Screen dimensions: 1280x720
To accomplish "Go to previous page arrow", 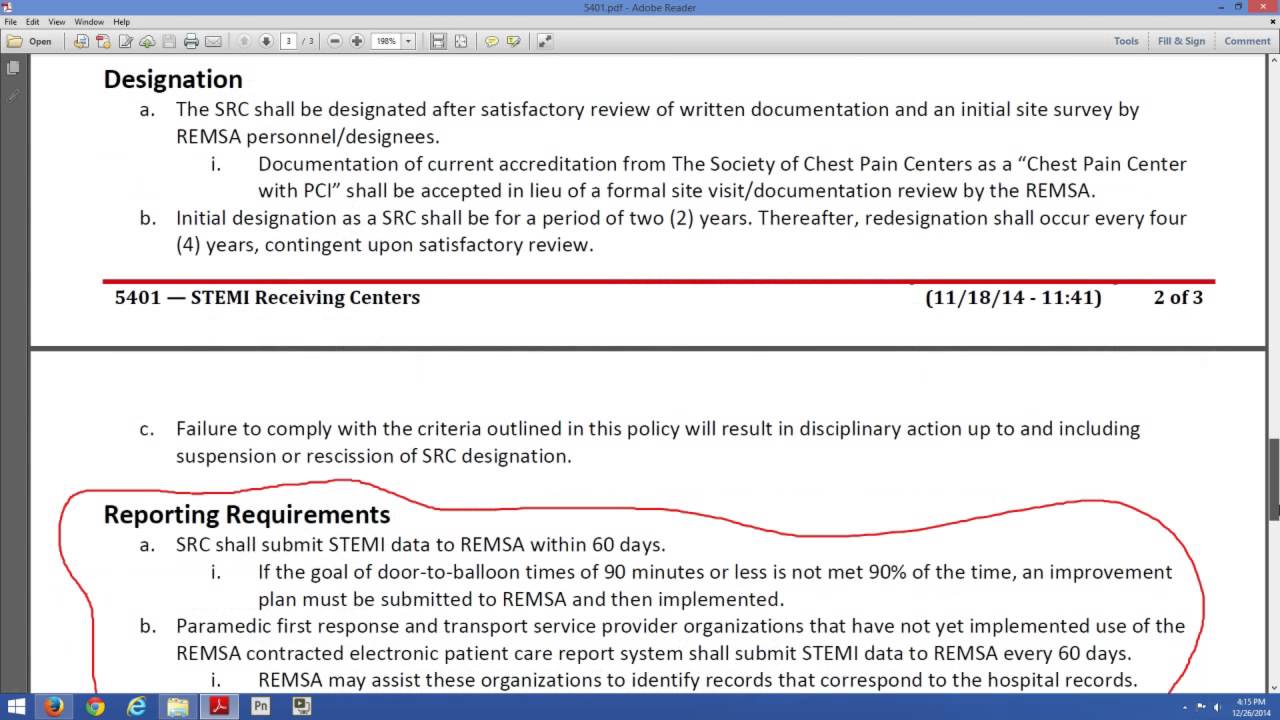I will [244, 41].
